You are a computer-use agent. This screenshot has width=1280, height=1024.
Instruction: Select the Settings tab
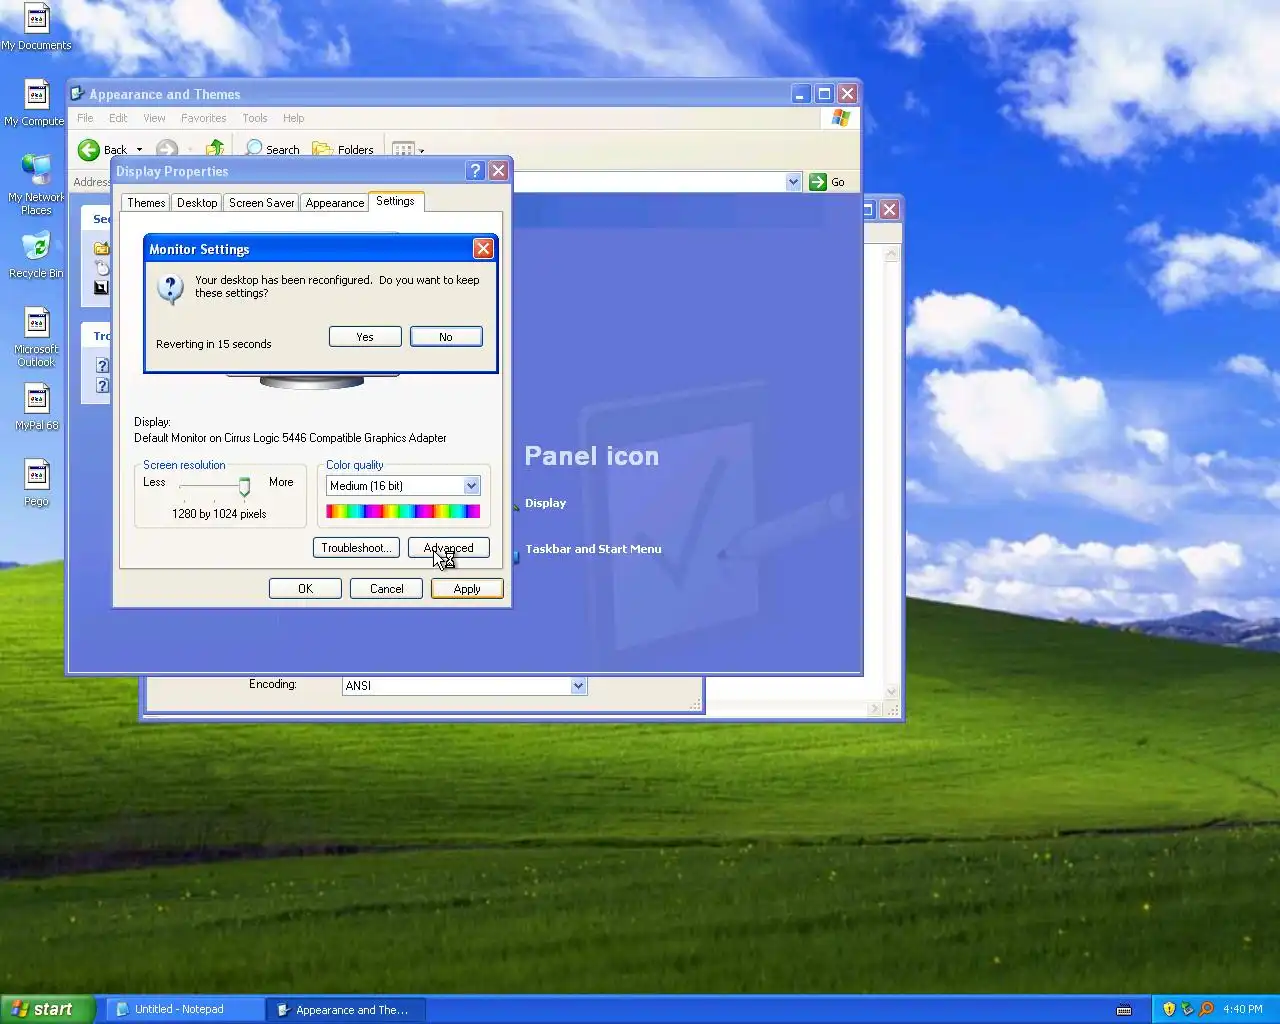396,201
